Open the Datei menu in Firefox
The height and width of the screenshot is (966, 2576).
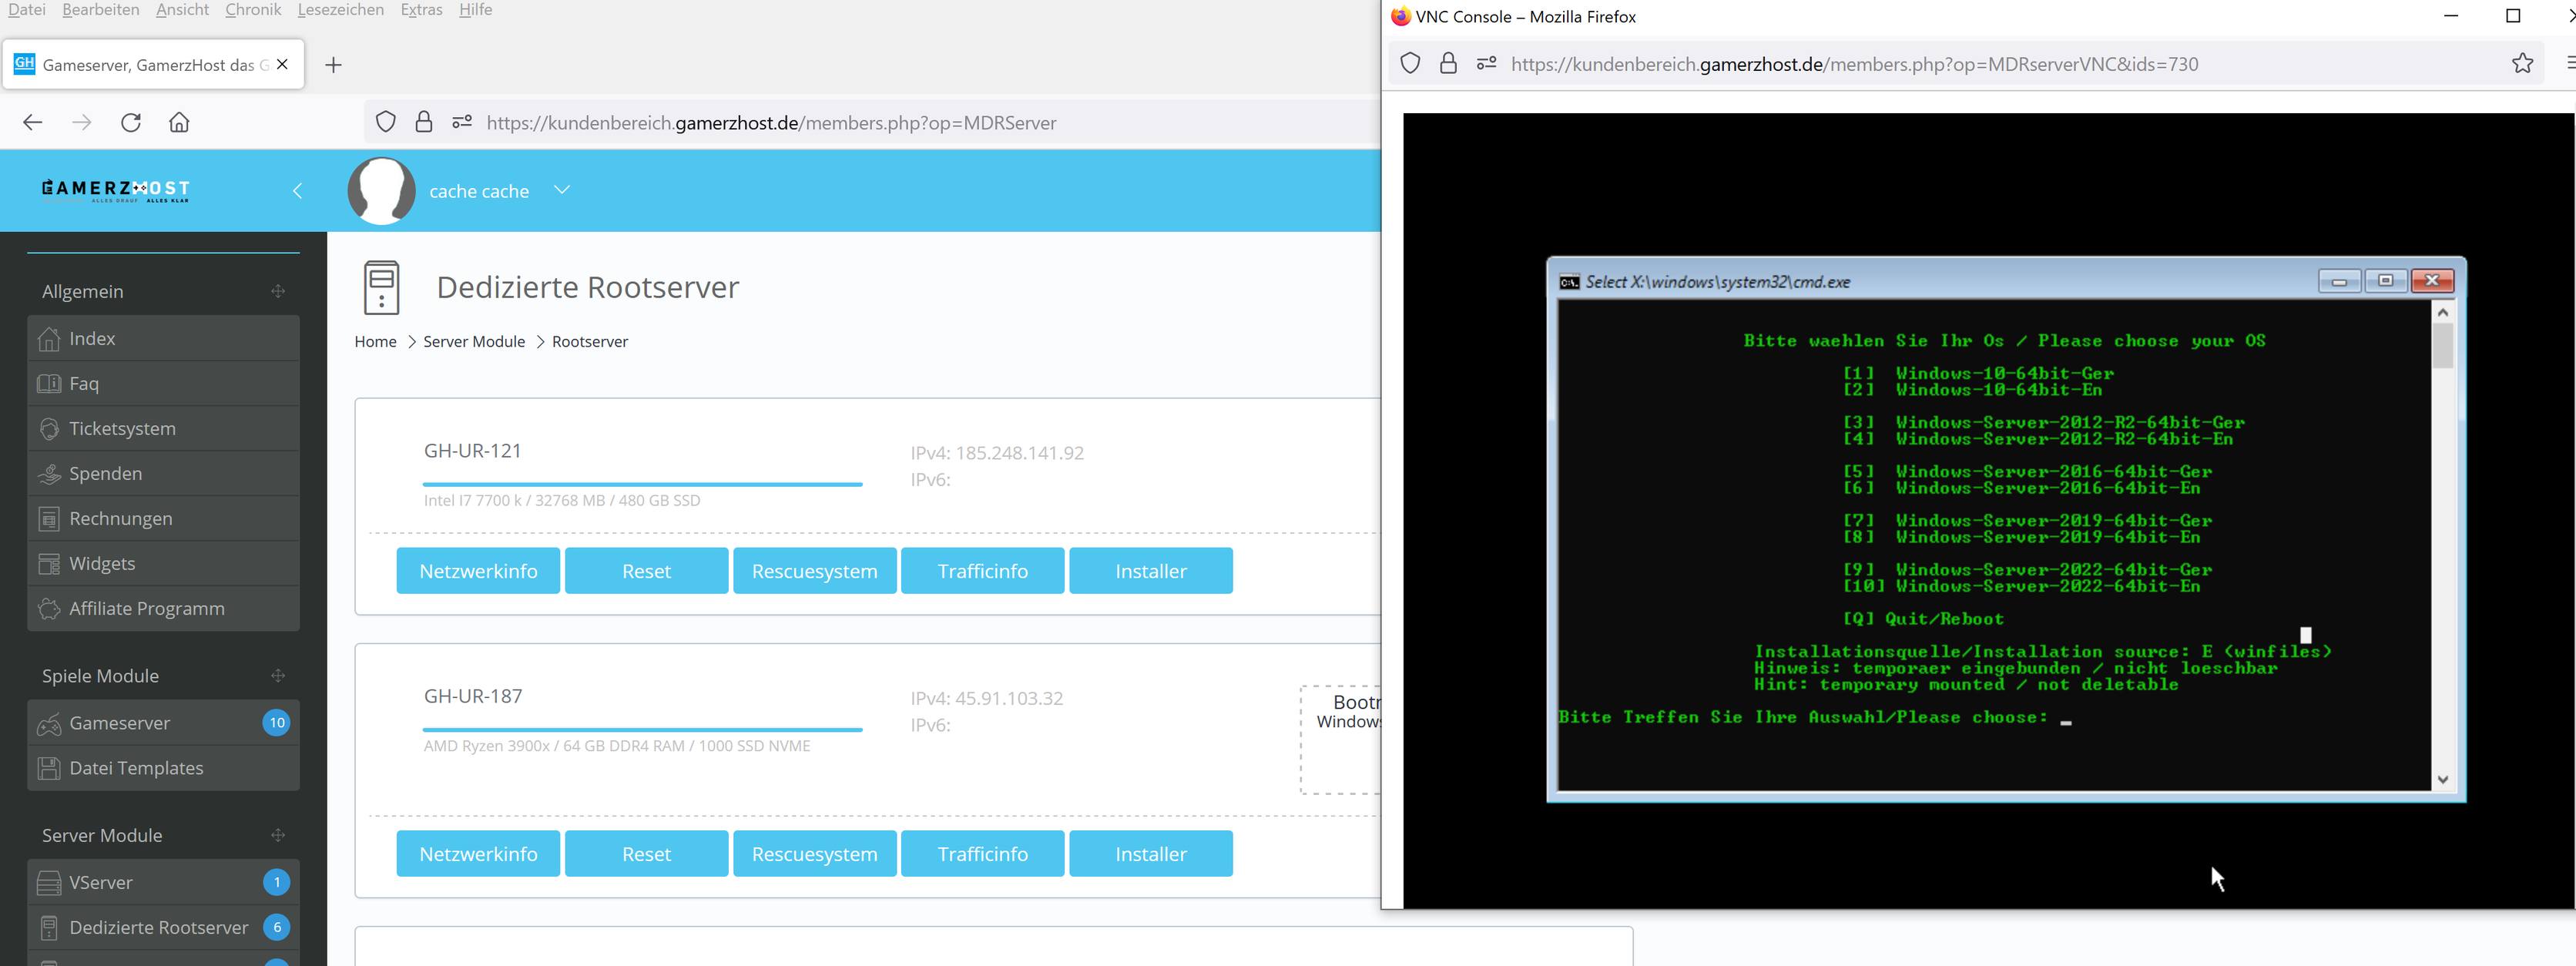[26, 10]
